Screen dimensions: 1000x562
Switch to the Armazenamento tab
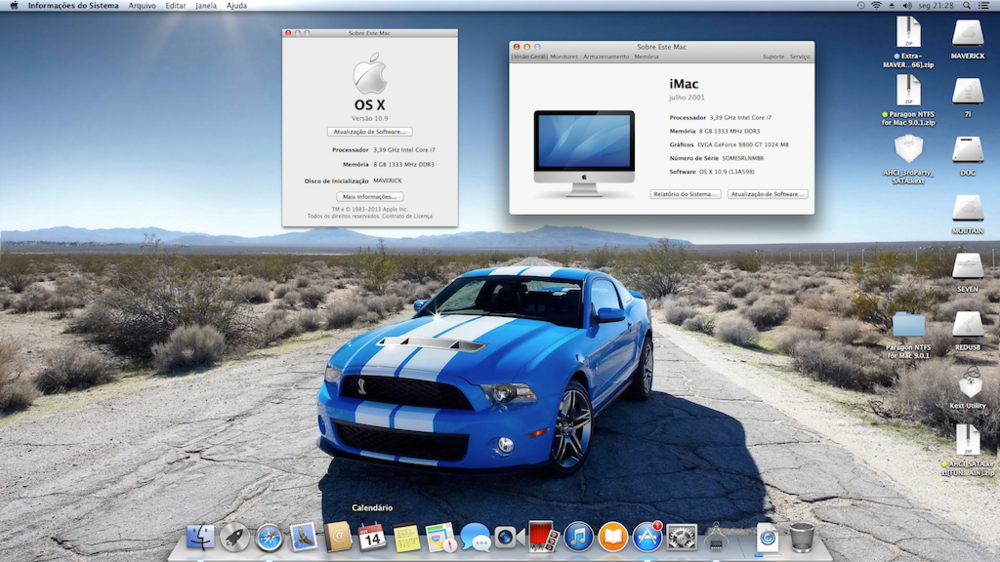pos(606,57)
